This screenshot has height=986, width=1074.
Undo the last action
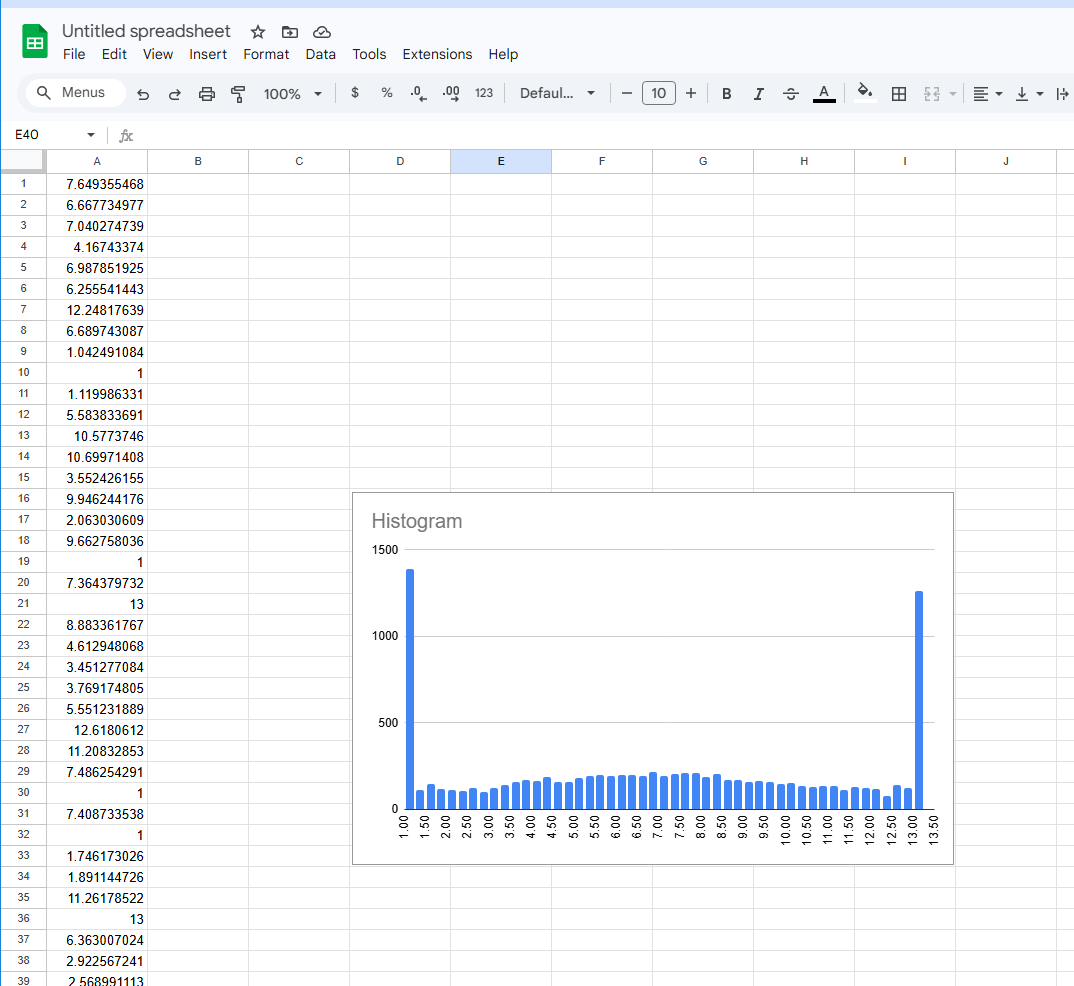click(143, 93)
